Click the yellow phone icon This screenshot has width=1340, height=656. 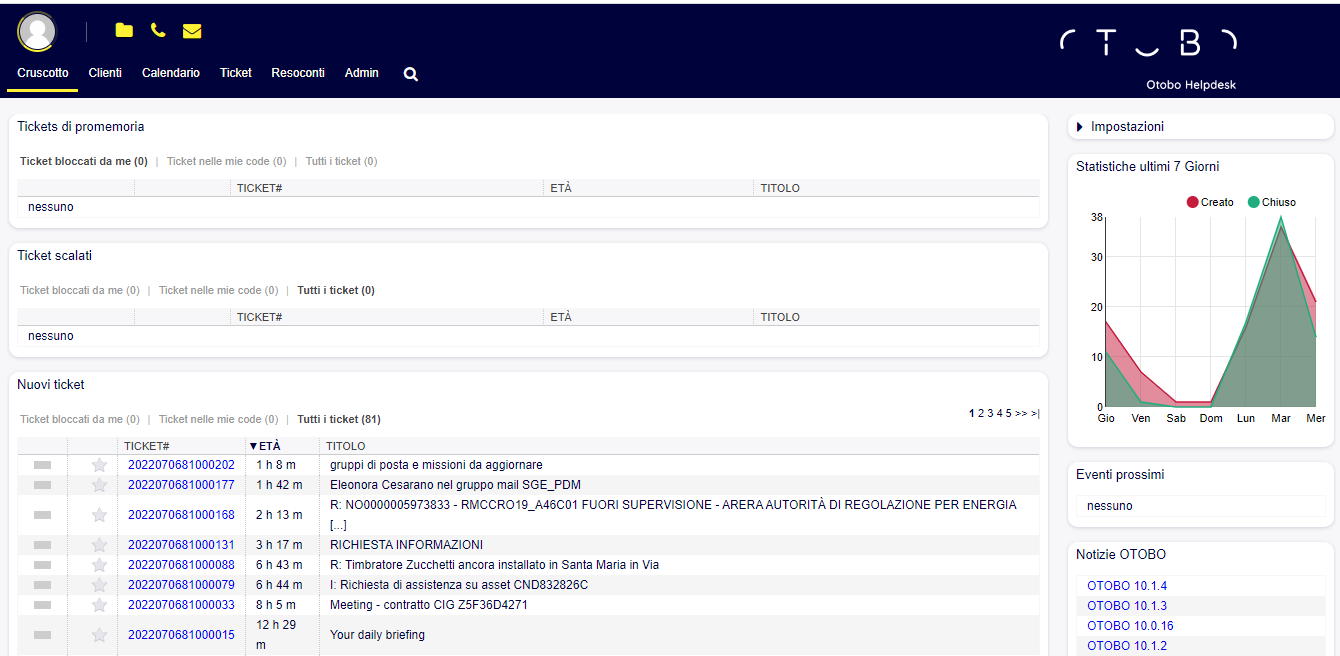click(x=158, y=31)
